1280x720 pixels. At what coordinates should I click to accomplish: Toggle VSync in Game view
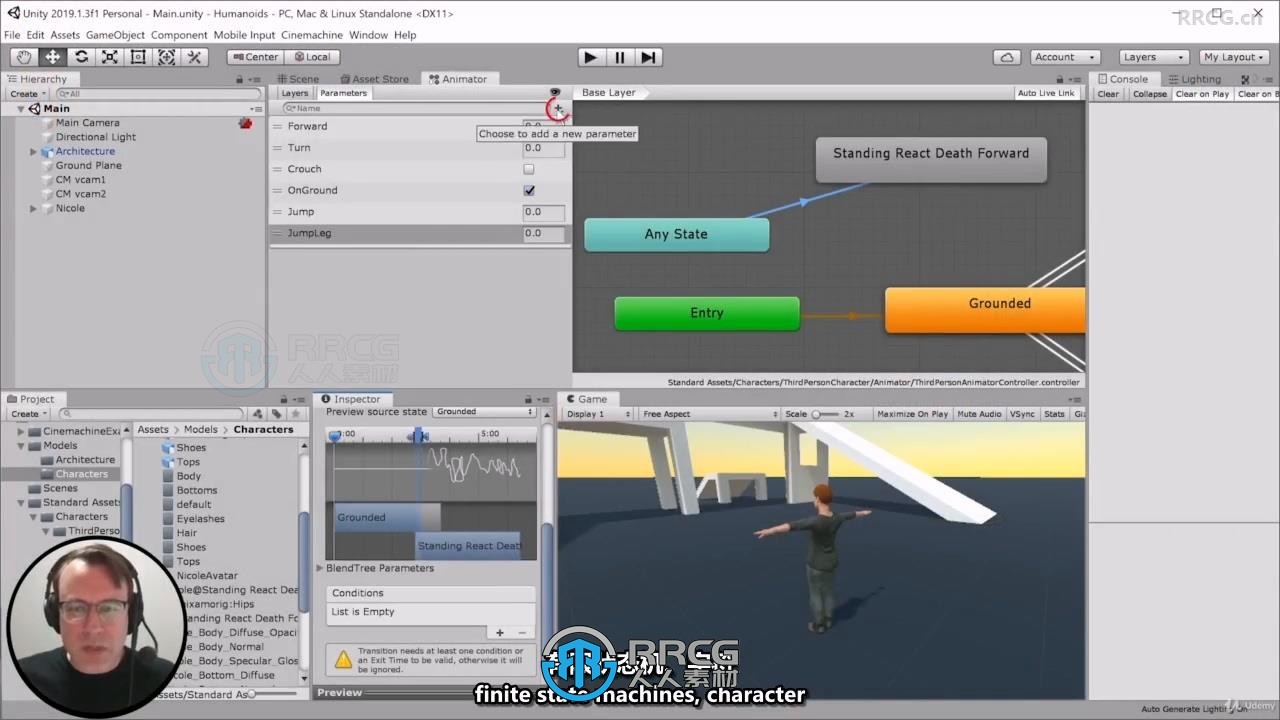1022,414
